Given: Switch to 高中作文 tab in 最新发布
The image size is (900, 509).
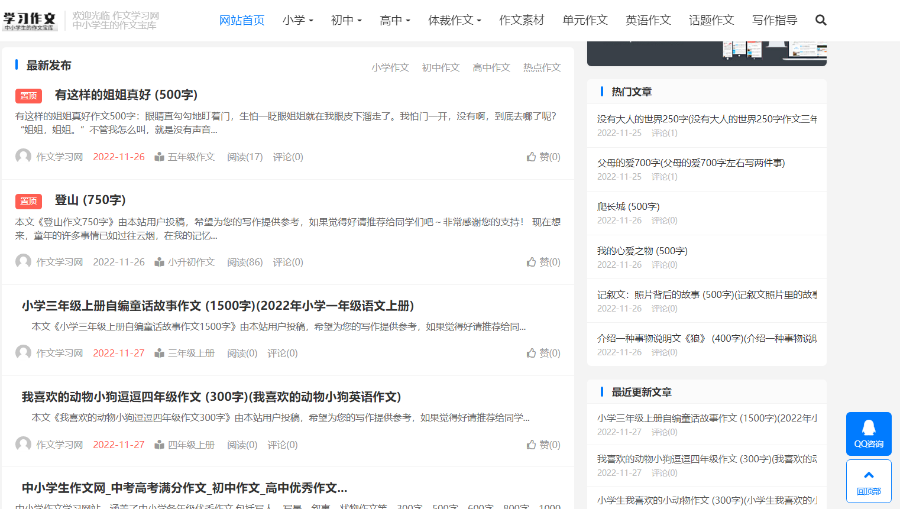Looking at the screenshot, I should (491, 68).
